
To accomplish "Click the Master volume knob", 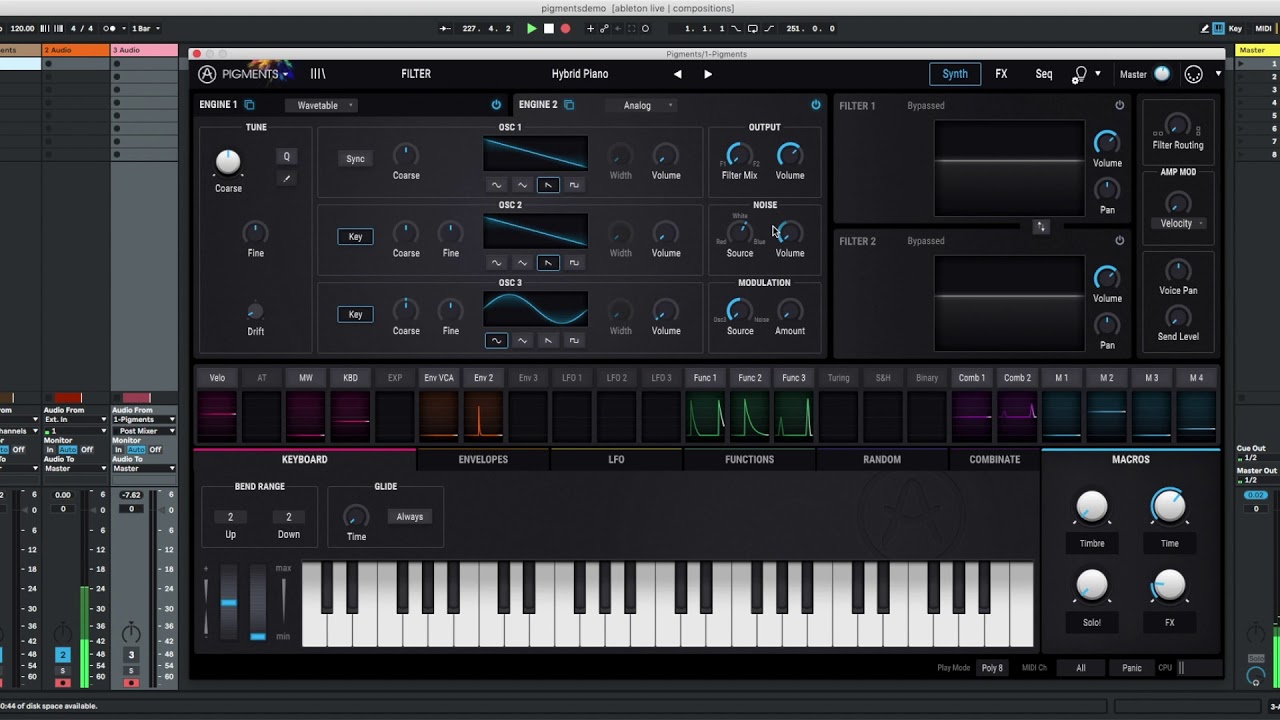I will (1162, 74).
